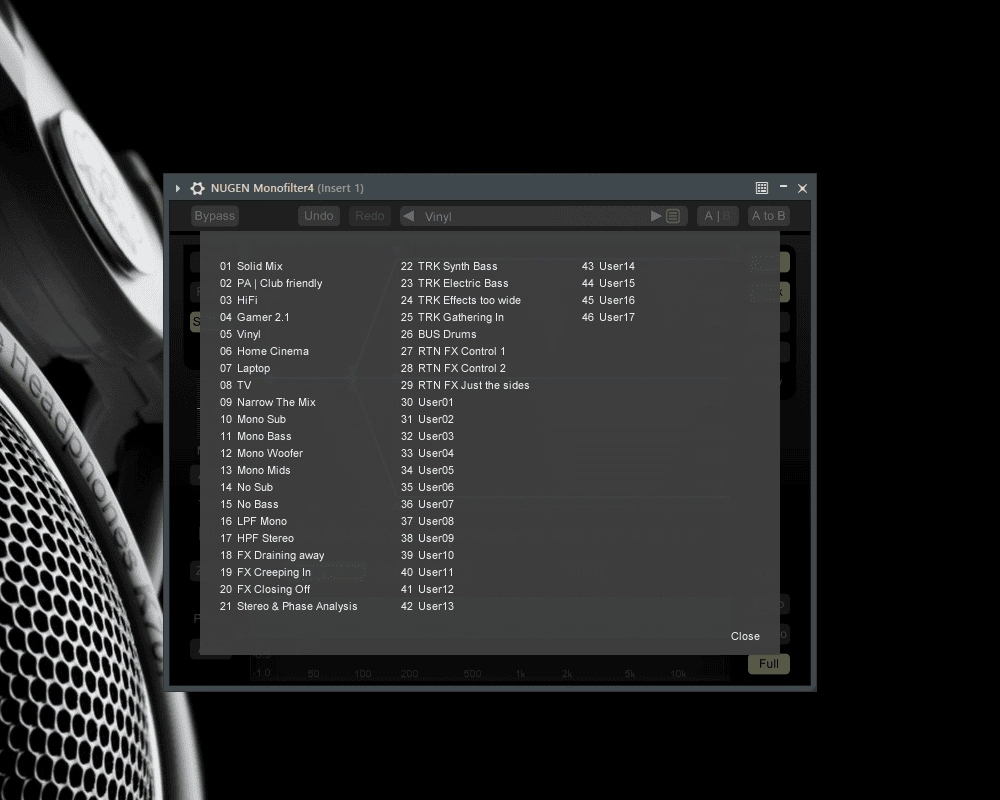Load the 12 Mono Woofer preset
Screen dimensions: 1000x800
(261, 453)
